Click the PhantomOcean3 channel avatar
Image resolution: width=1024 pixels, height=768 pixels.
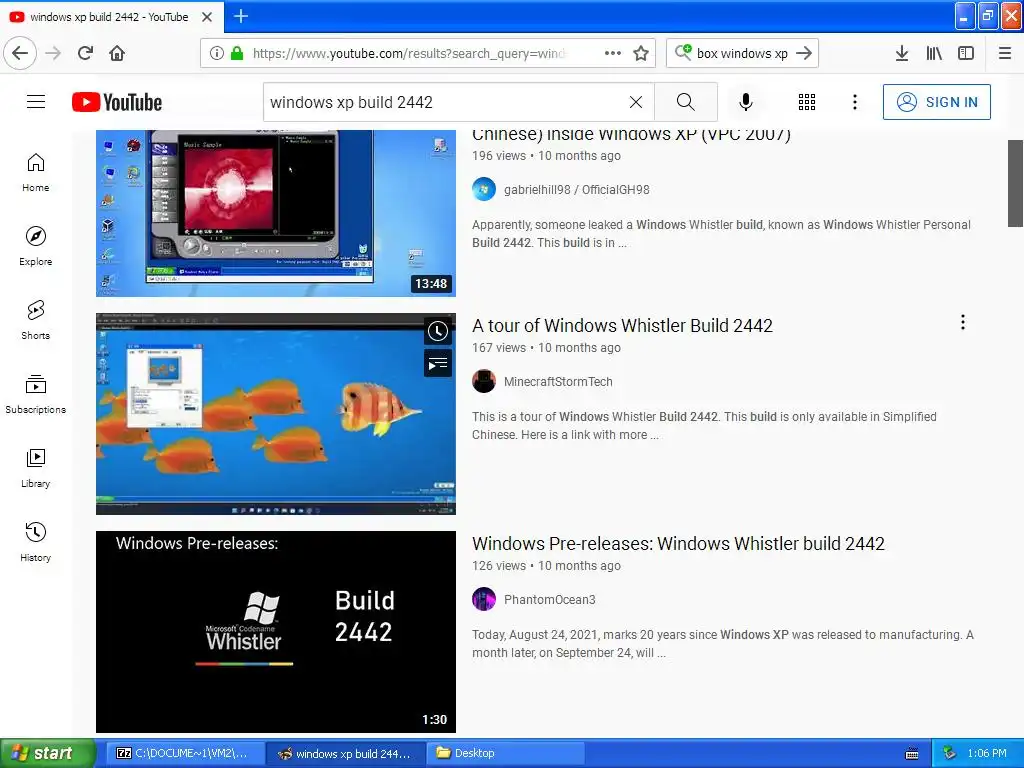pyautogui.click(x=484, y=600)
